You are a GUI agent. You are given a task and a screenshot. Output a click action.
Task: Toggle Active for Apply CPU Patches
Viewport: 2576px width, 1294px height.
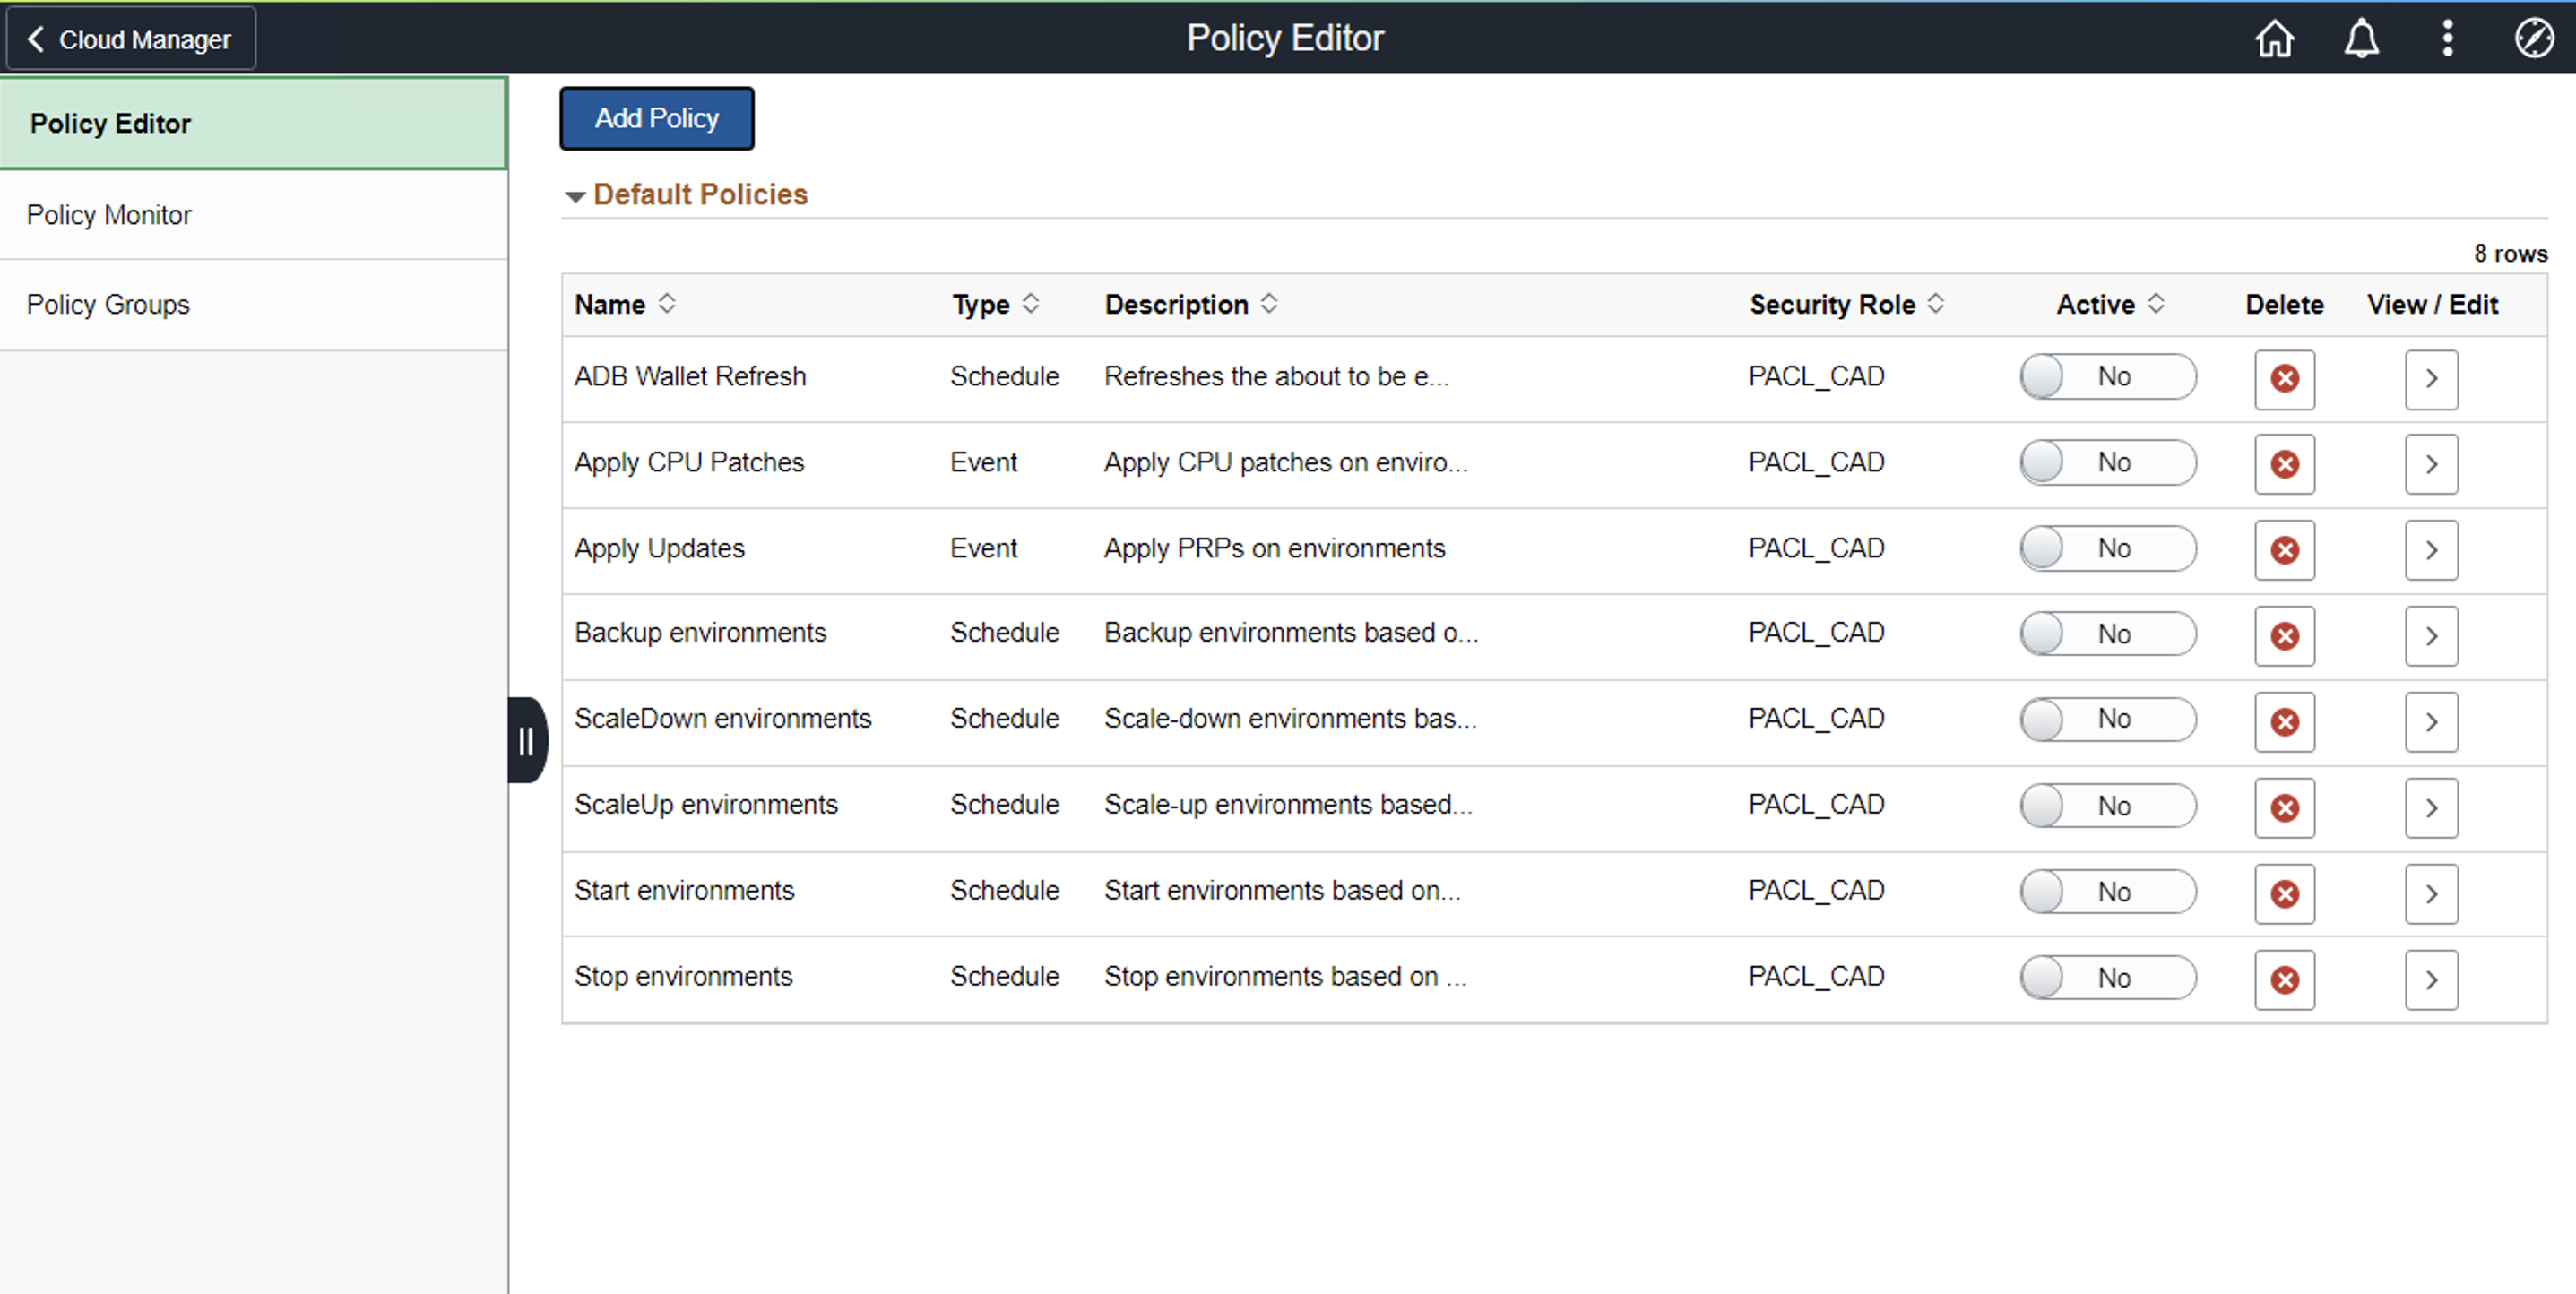coord(2107,463)
